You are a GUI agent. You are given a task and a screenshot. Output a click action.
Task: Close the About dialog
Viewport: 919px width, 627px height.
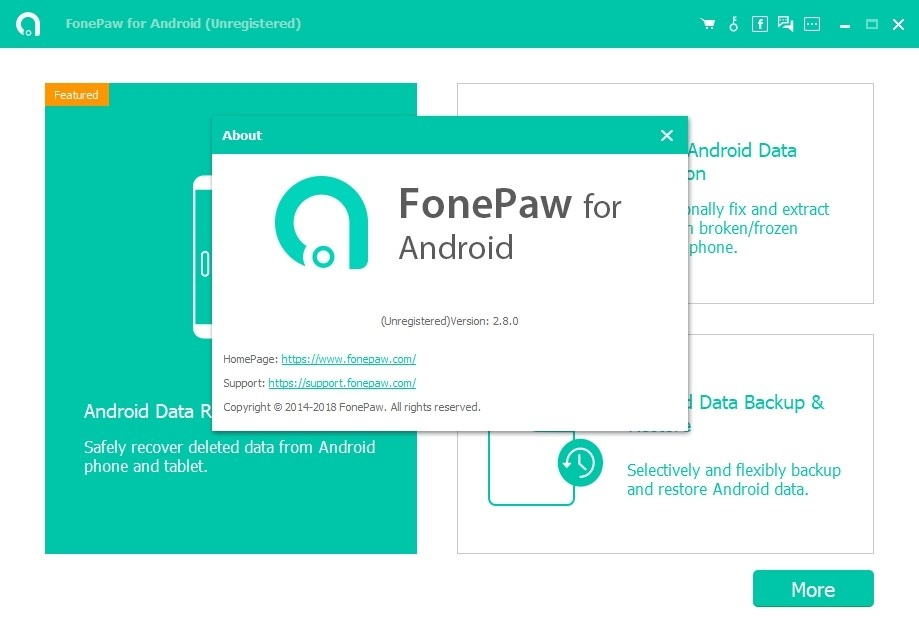pos(666,135)
